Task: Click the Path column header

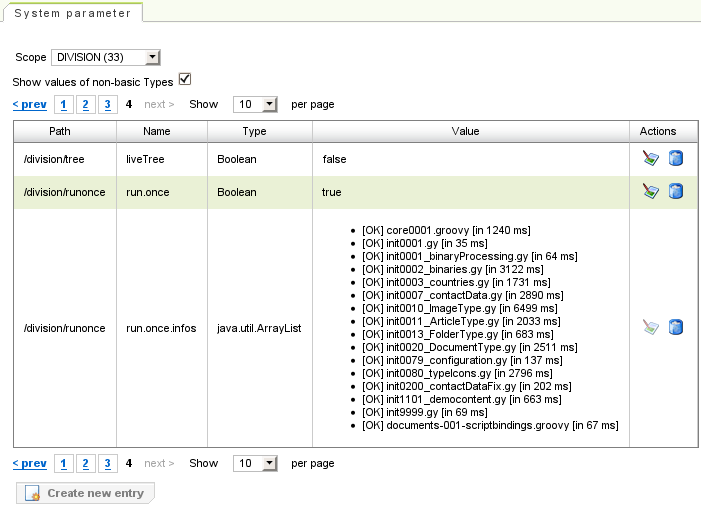Action: [x=60, y=131]
